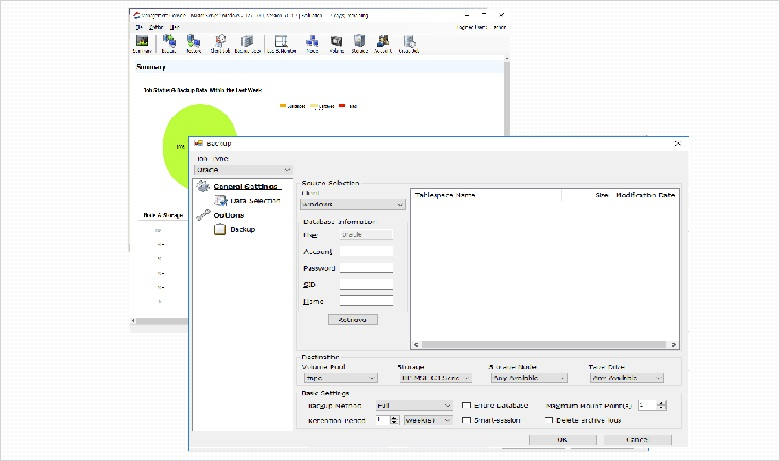Screen dimensions: 780x461
Task: Click the Maximum Mount Point(s) spinner arrows
Action: click(662, 406)
